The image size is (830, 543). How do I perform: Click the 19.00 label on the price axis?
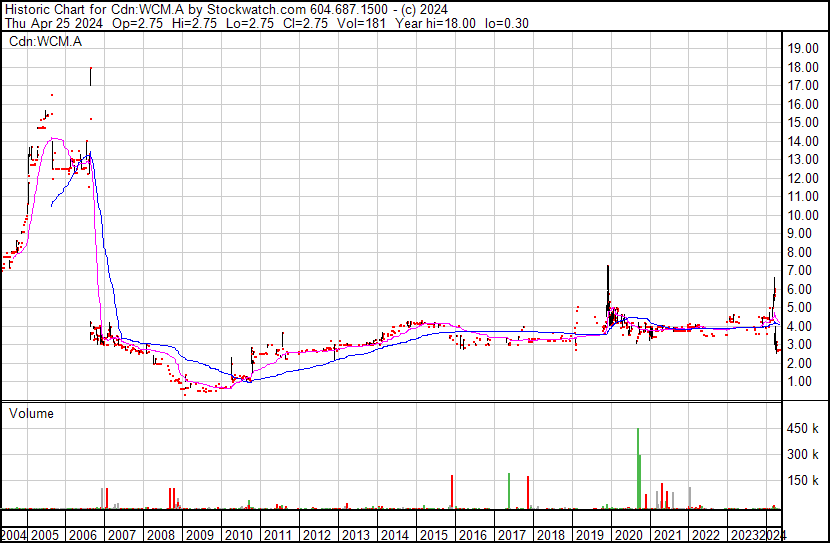803,48
